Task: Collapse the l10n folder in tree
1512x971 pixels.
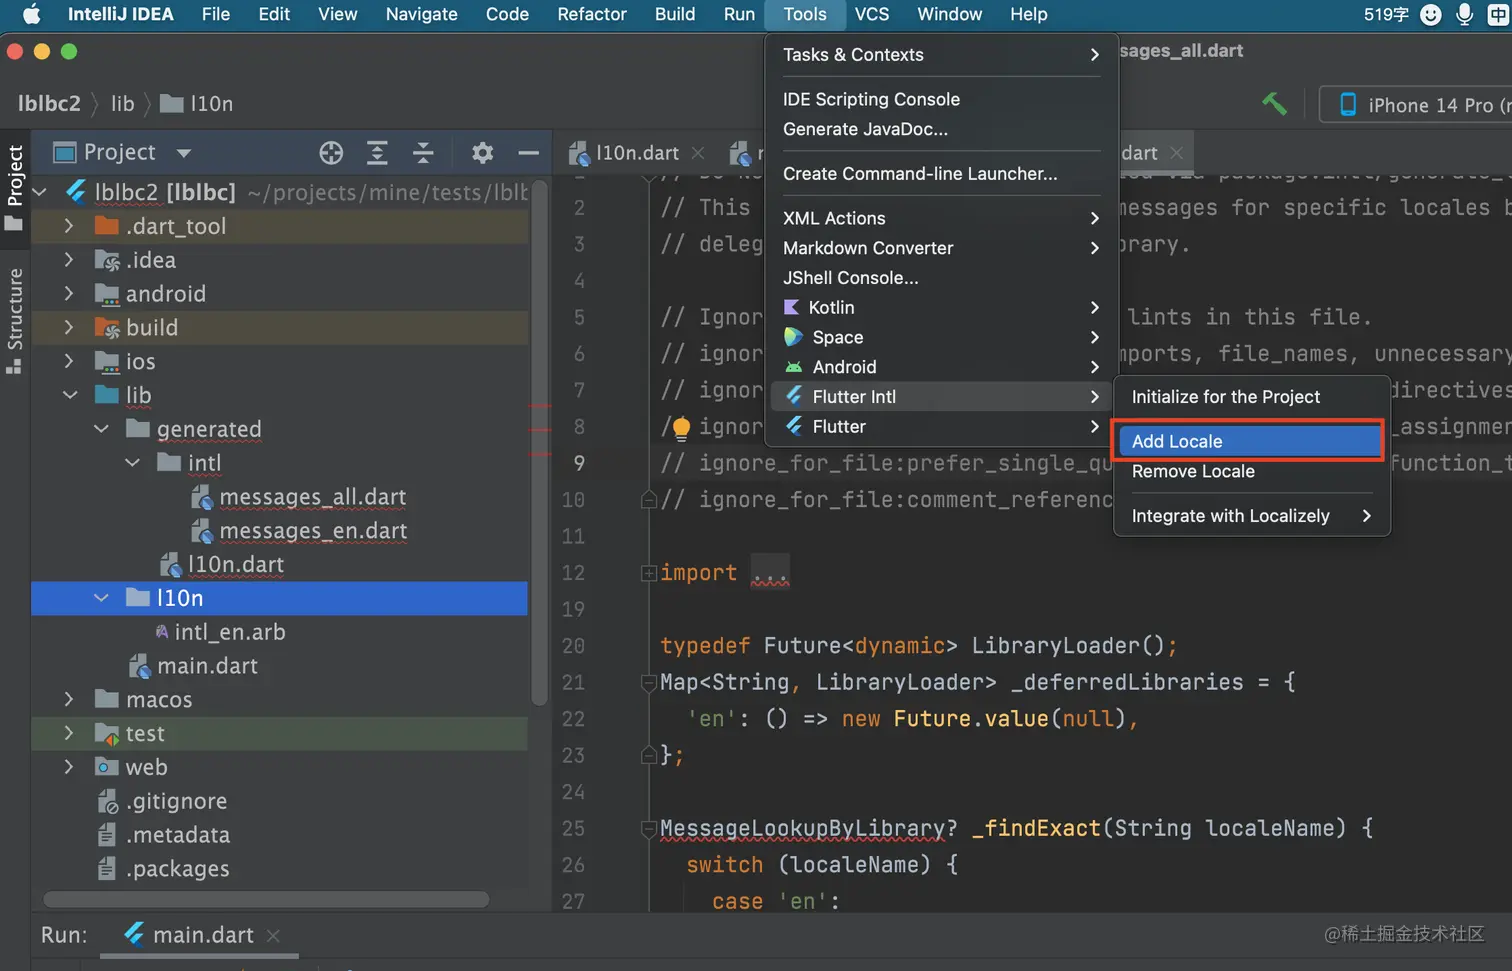Action: click(101, 598)
